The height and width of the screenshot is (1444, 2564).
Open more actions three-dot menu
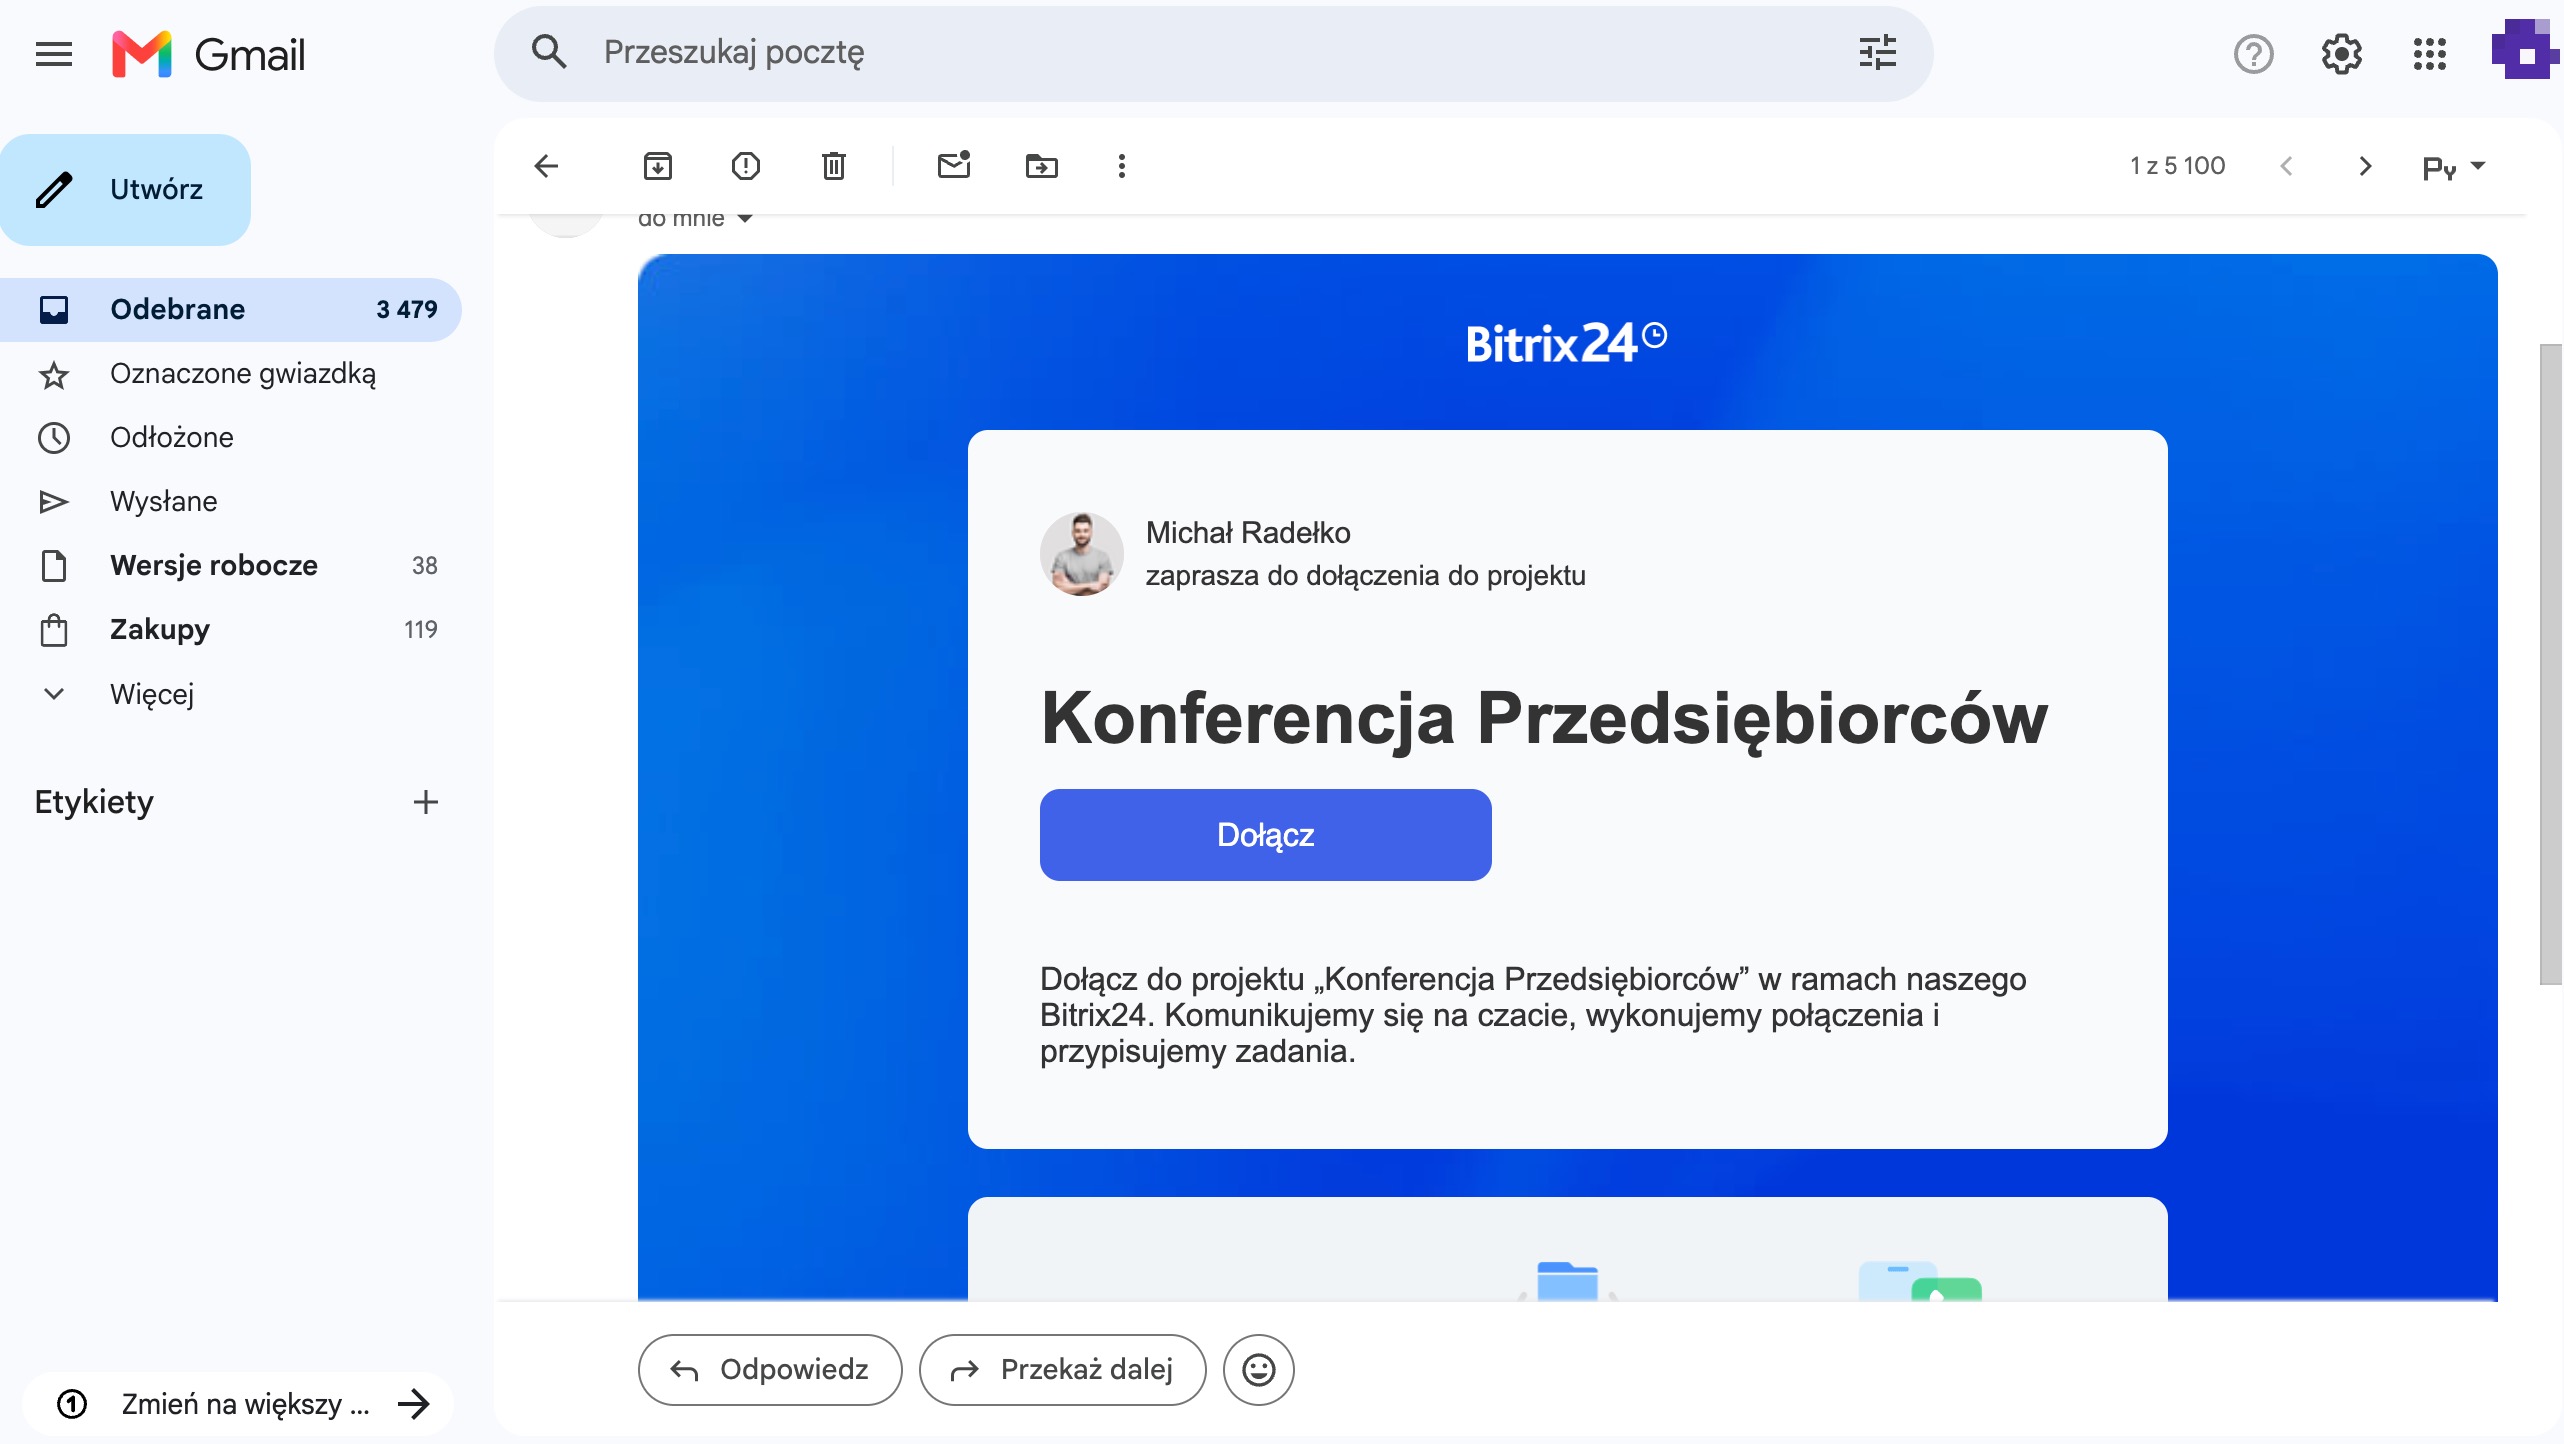(x=1122, y=166)
